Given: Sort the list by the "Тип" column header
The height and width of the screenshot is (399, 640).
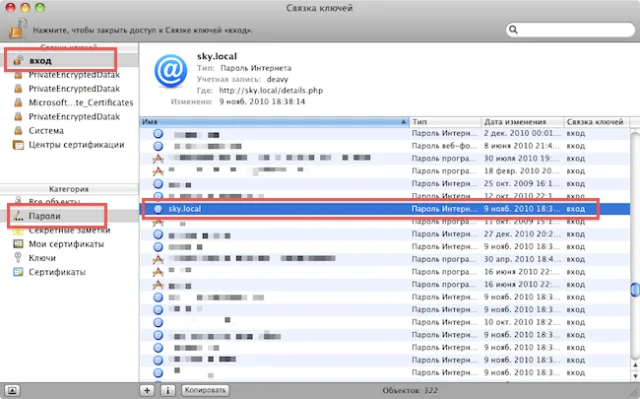Looking at the screenshot, I should 445,122.
